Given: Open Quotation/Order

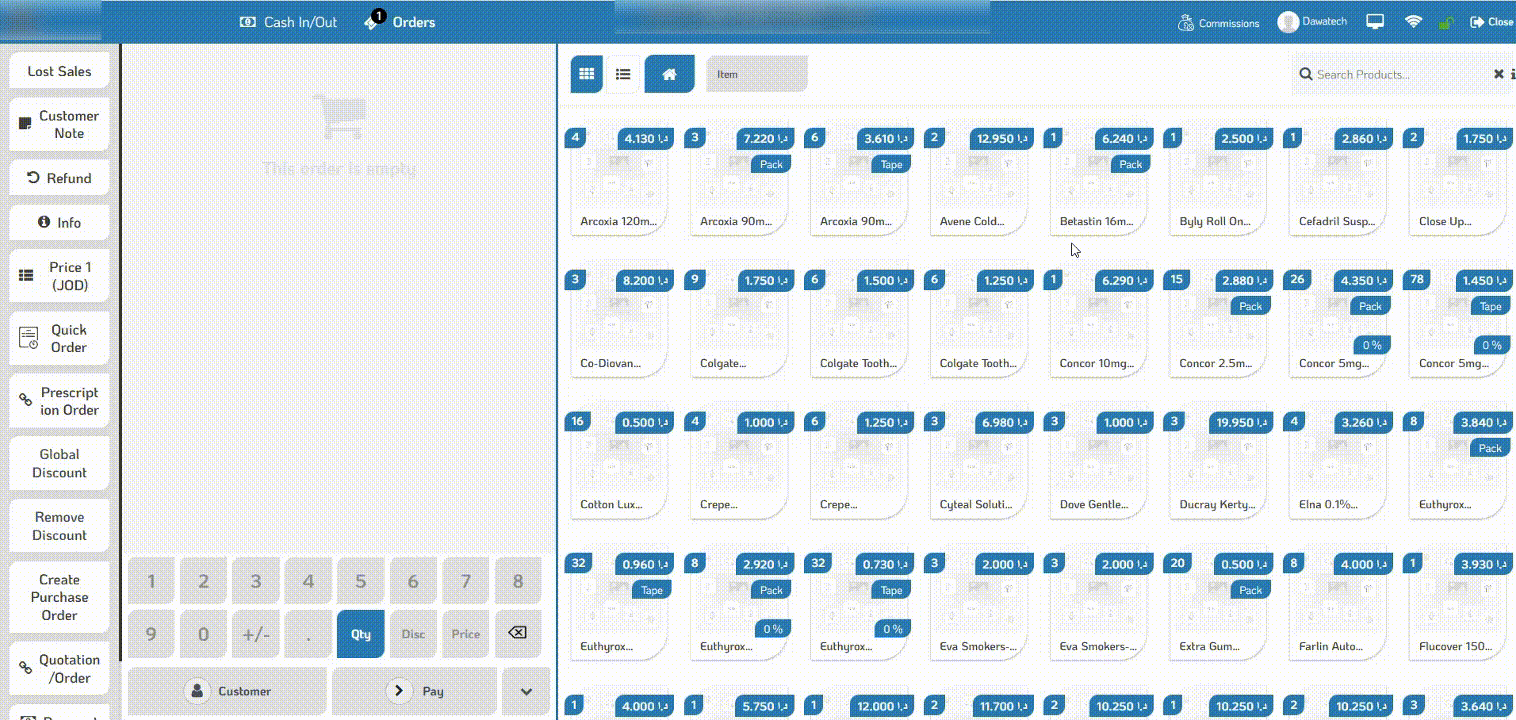Looking at the screenshot, I should pos(59,668).
